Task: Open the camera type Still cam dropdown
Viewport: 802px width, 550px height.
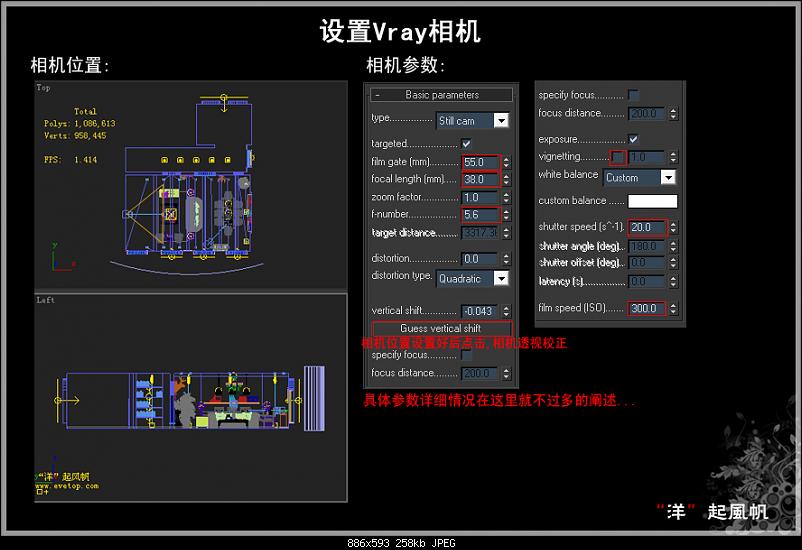Action: click(473, 121)
